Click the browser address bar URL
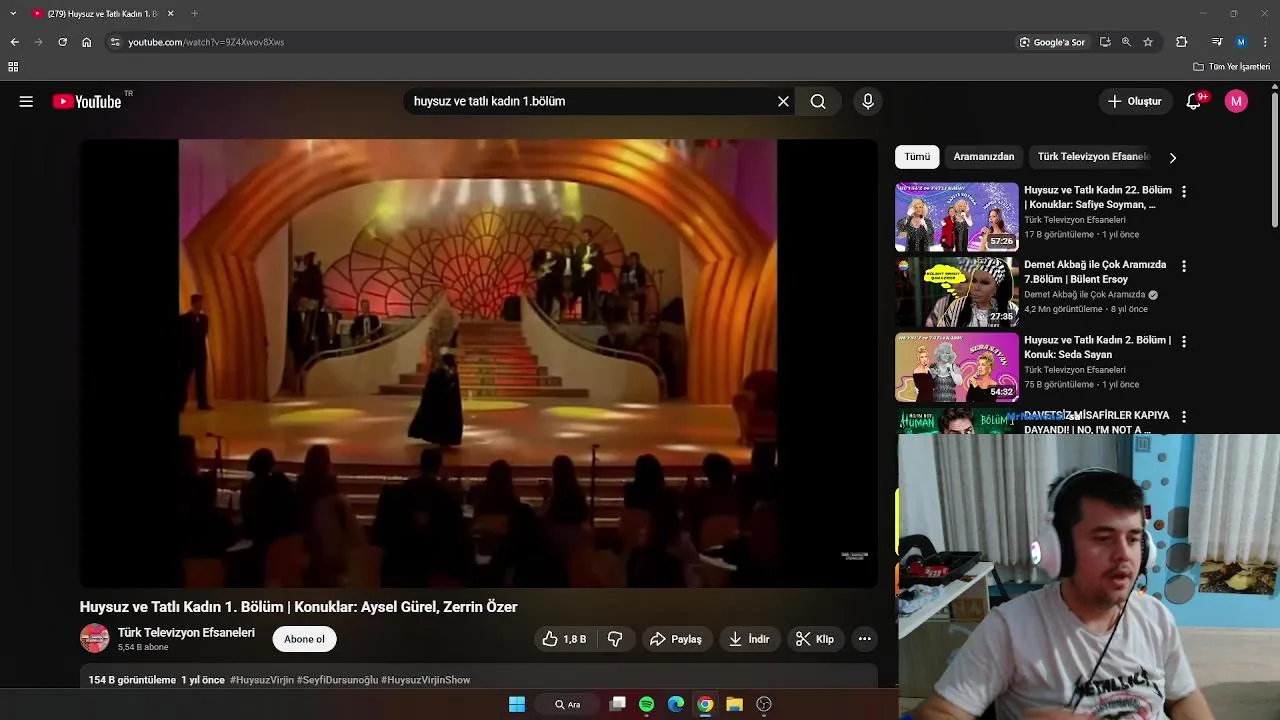The height and width of the screenshot is (720, 1280). [x=206, y=42]
